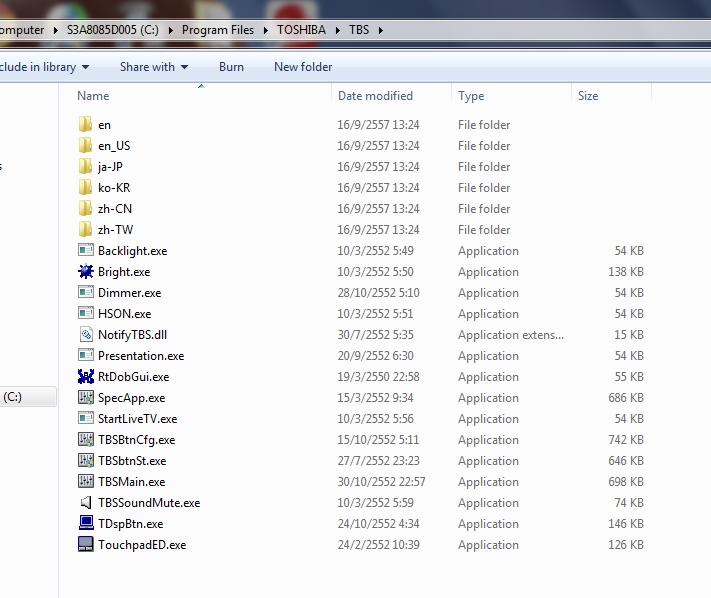The width and height of the screenshot is (711, 598).
Task: Go to S3A8085D005 (C:) drive breadcrumb
Action: click(113, 30)
